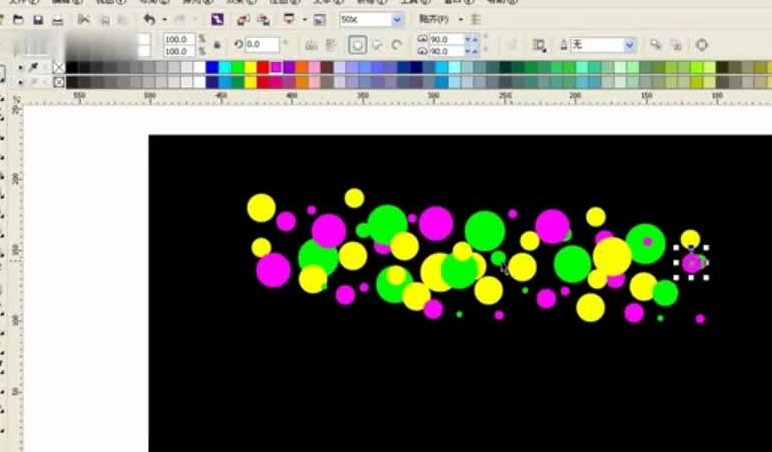
Task: Open the Wrap Text options icon
Action: coord(539,45)
